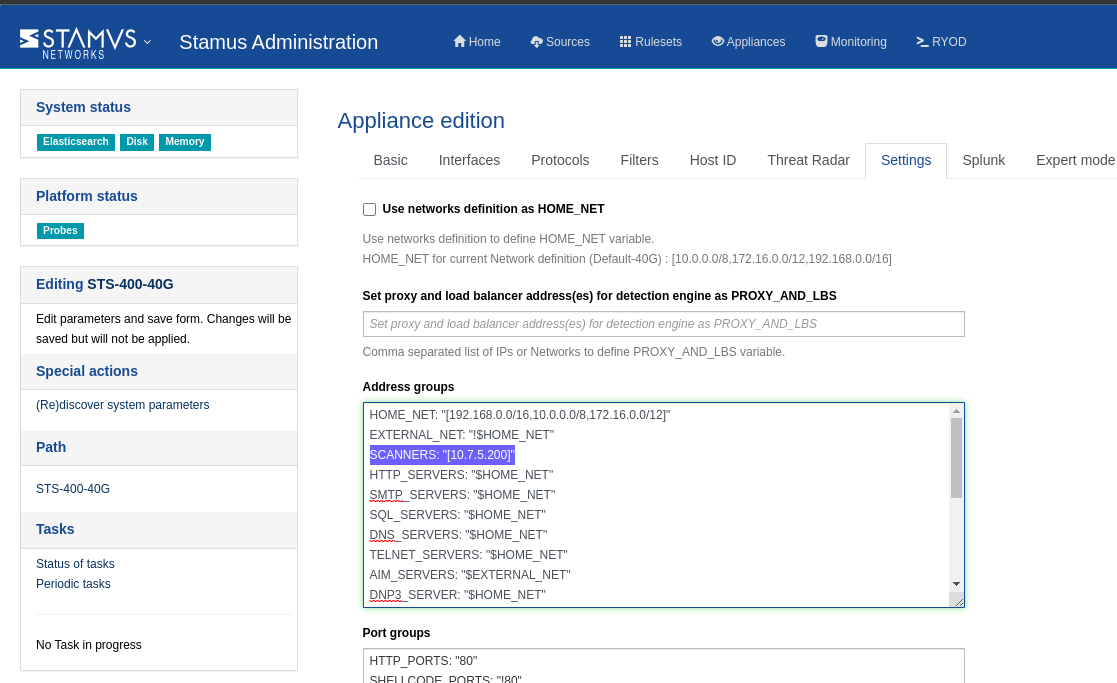Focus the PROXY_AND_LBS address input field
This screenshot has height=683, width=1117.
(x=663, y=324)
